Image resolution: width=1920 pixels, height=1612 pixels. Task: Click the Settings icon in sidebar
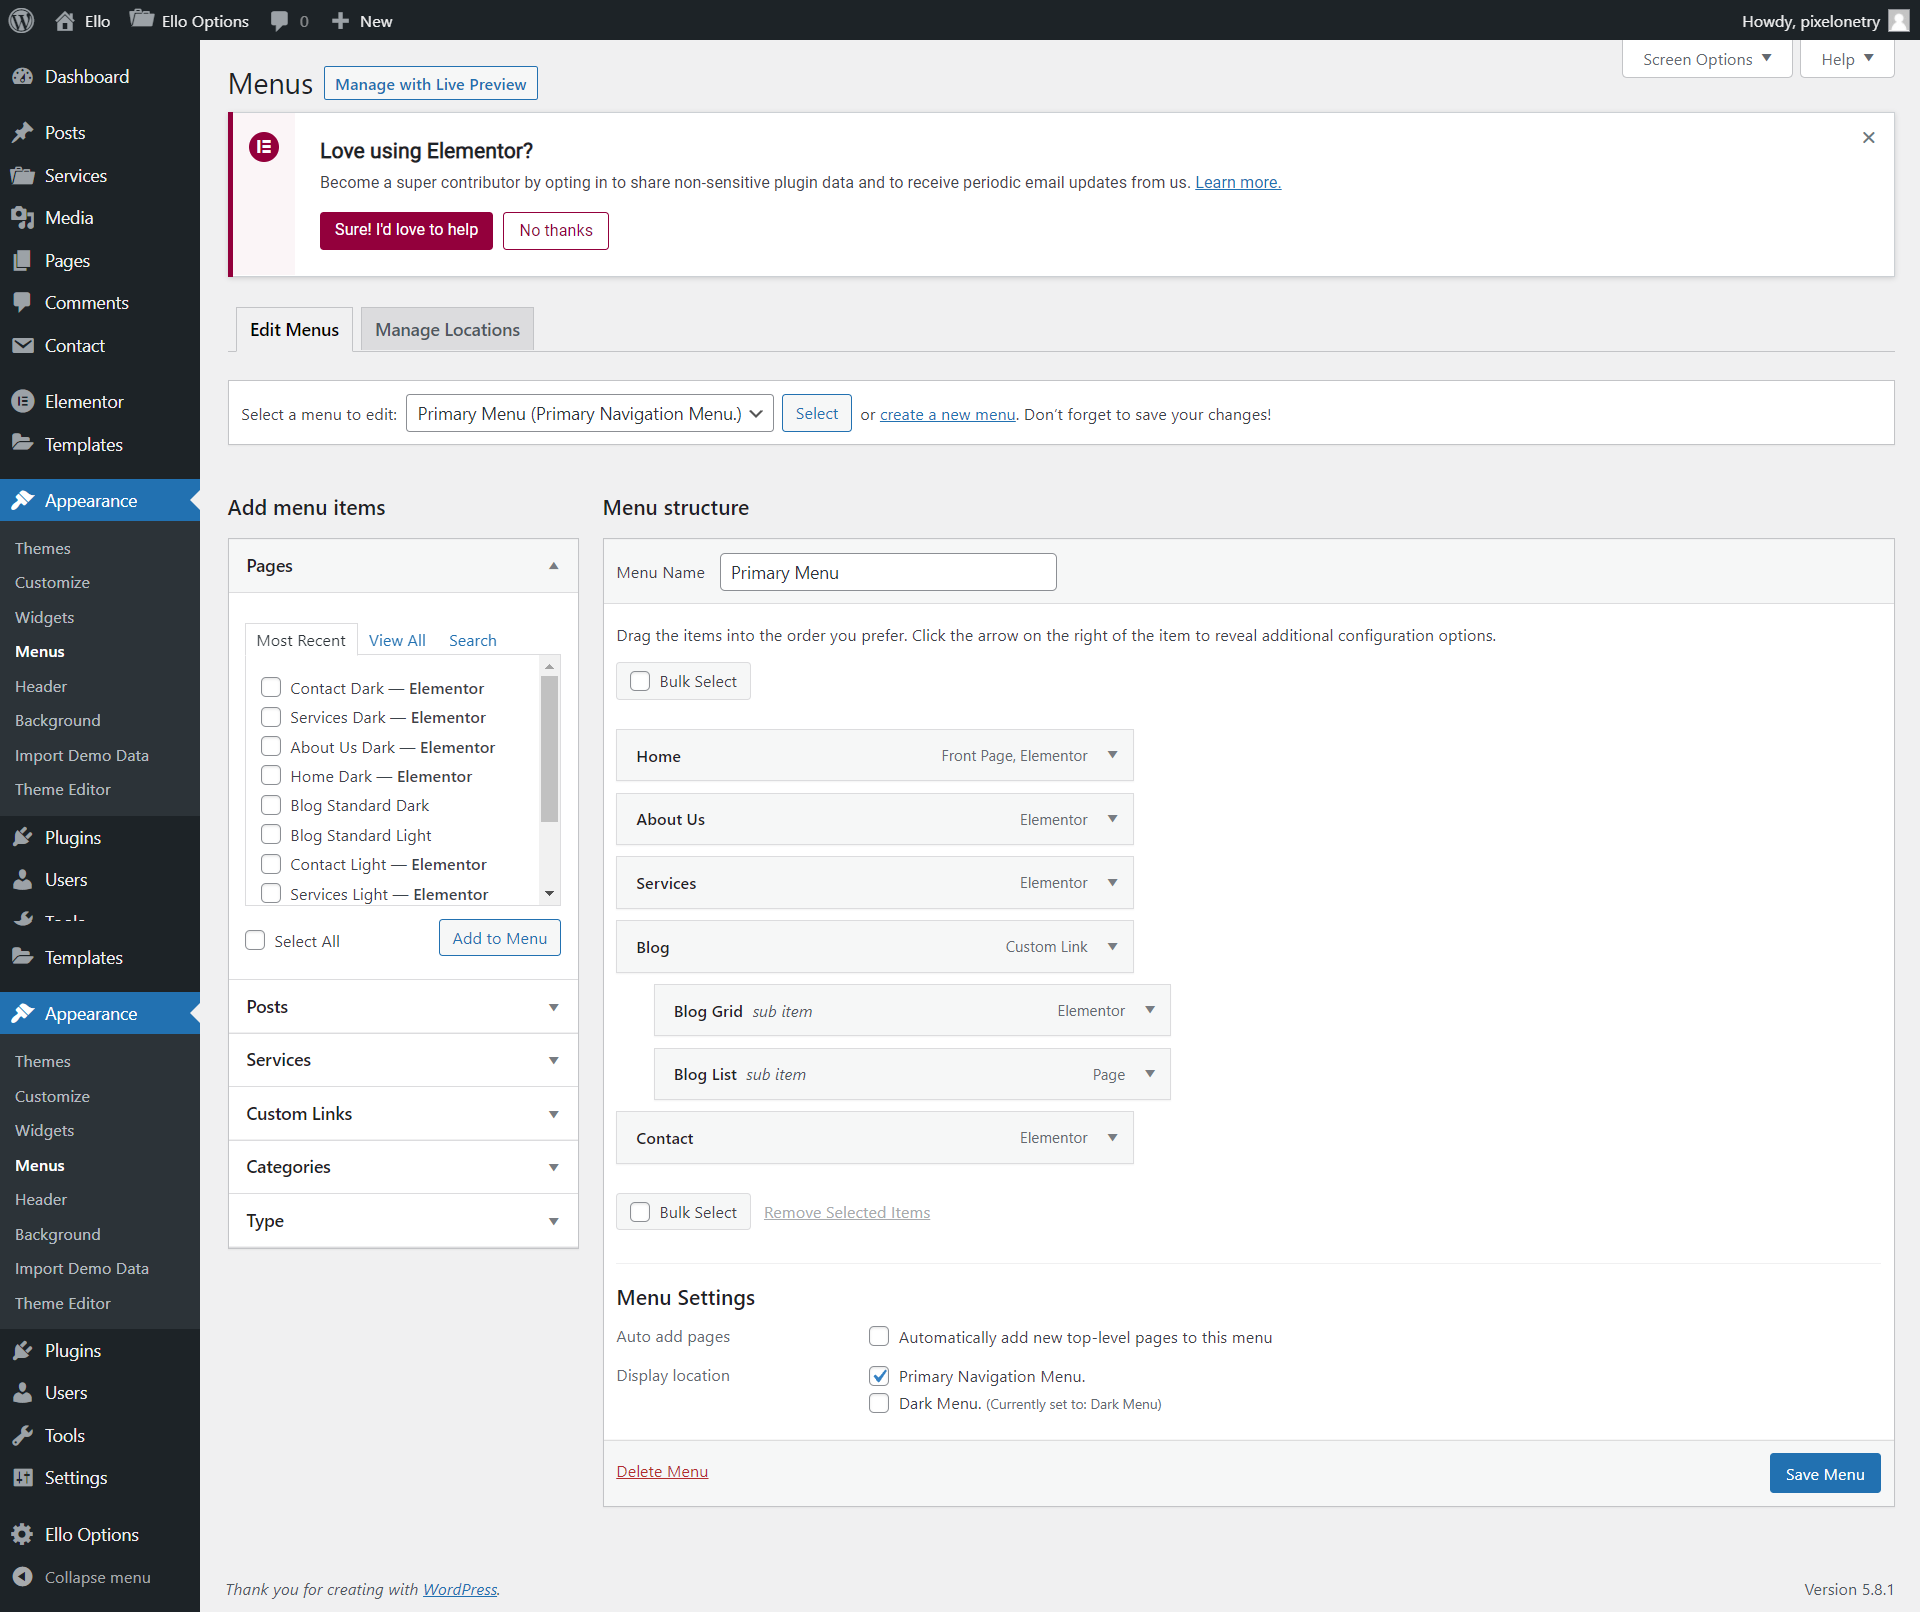(22, 1478)
